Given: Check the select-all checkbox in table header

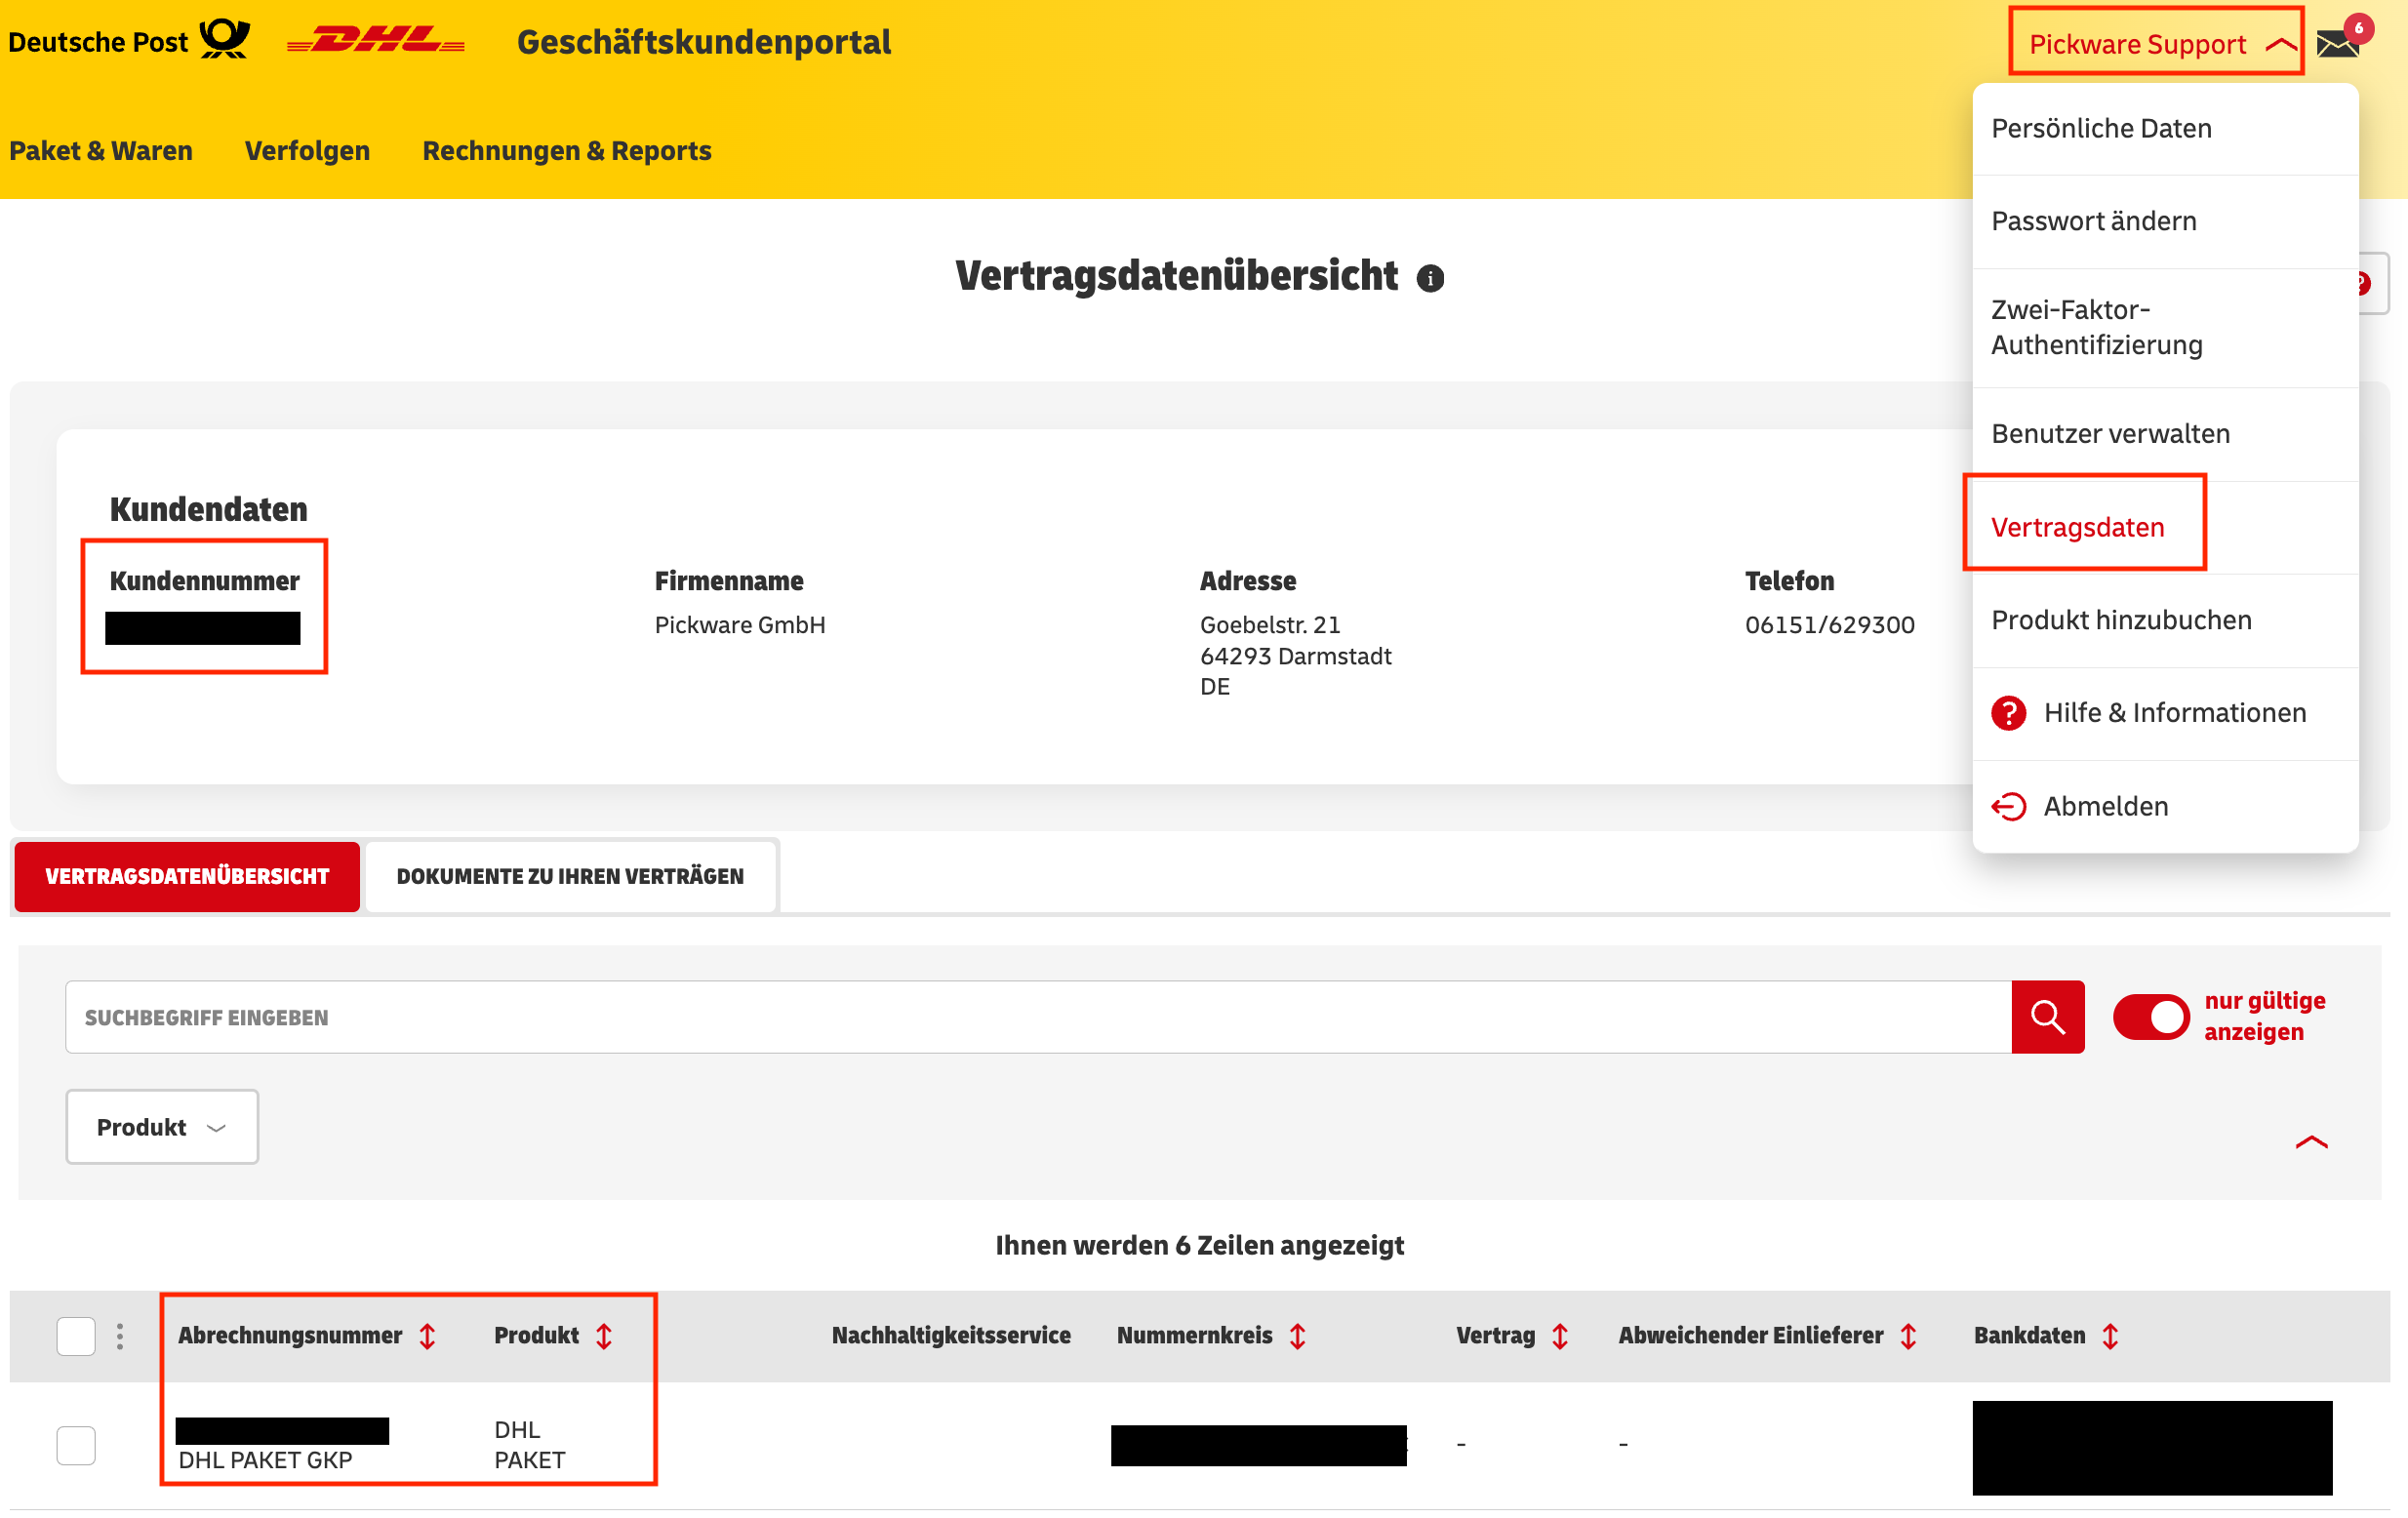Looking at the screenshot, I should point(75,1335).
